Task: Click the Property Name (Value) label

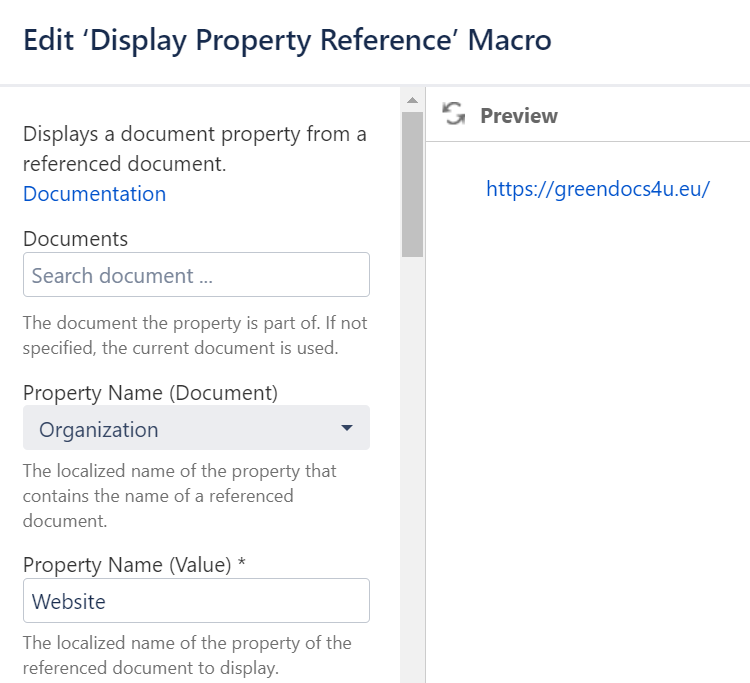Action: [134, 565]
